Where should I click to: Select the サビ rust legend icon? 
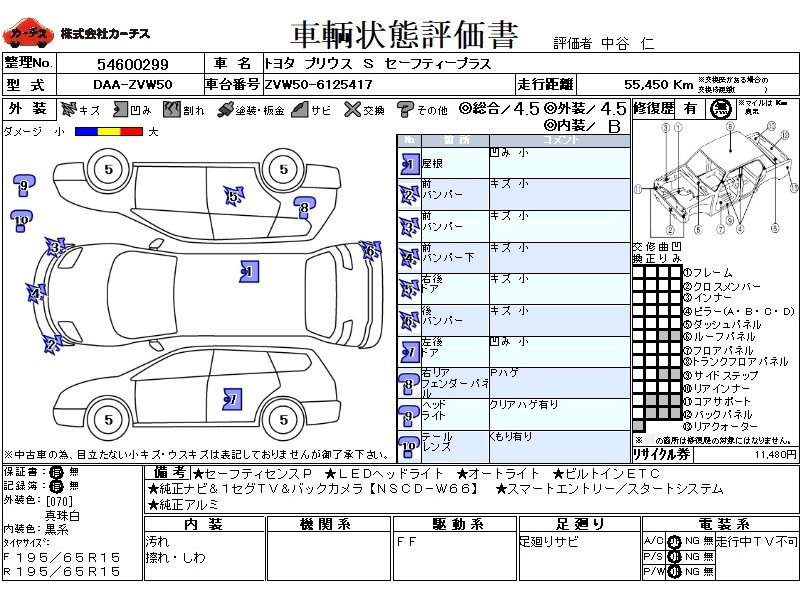coord(301,109)
